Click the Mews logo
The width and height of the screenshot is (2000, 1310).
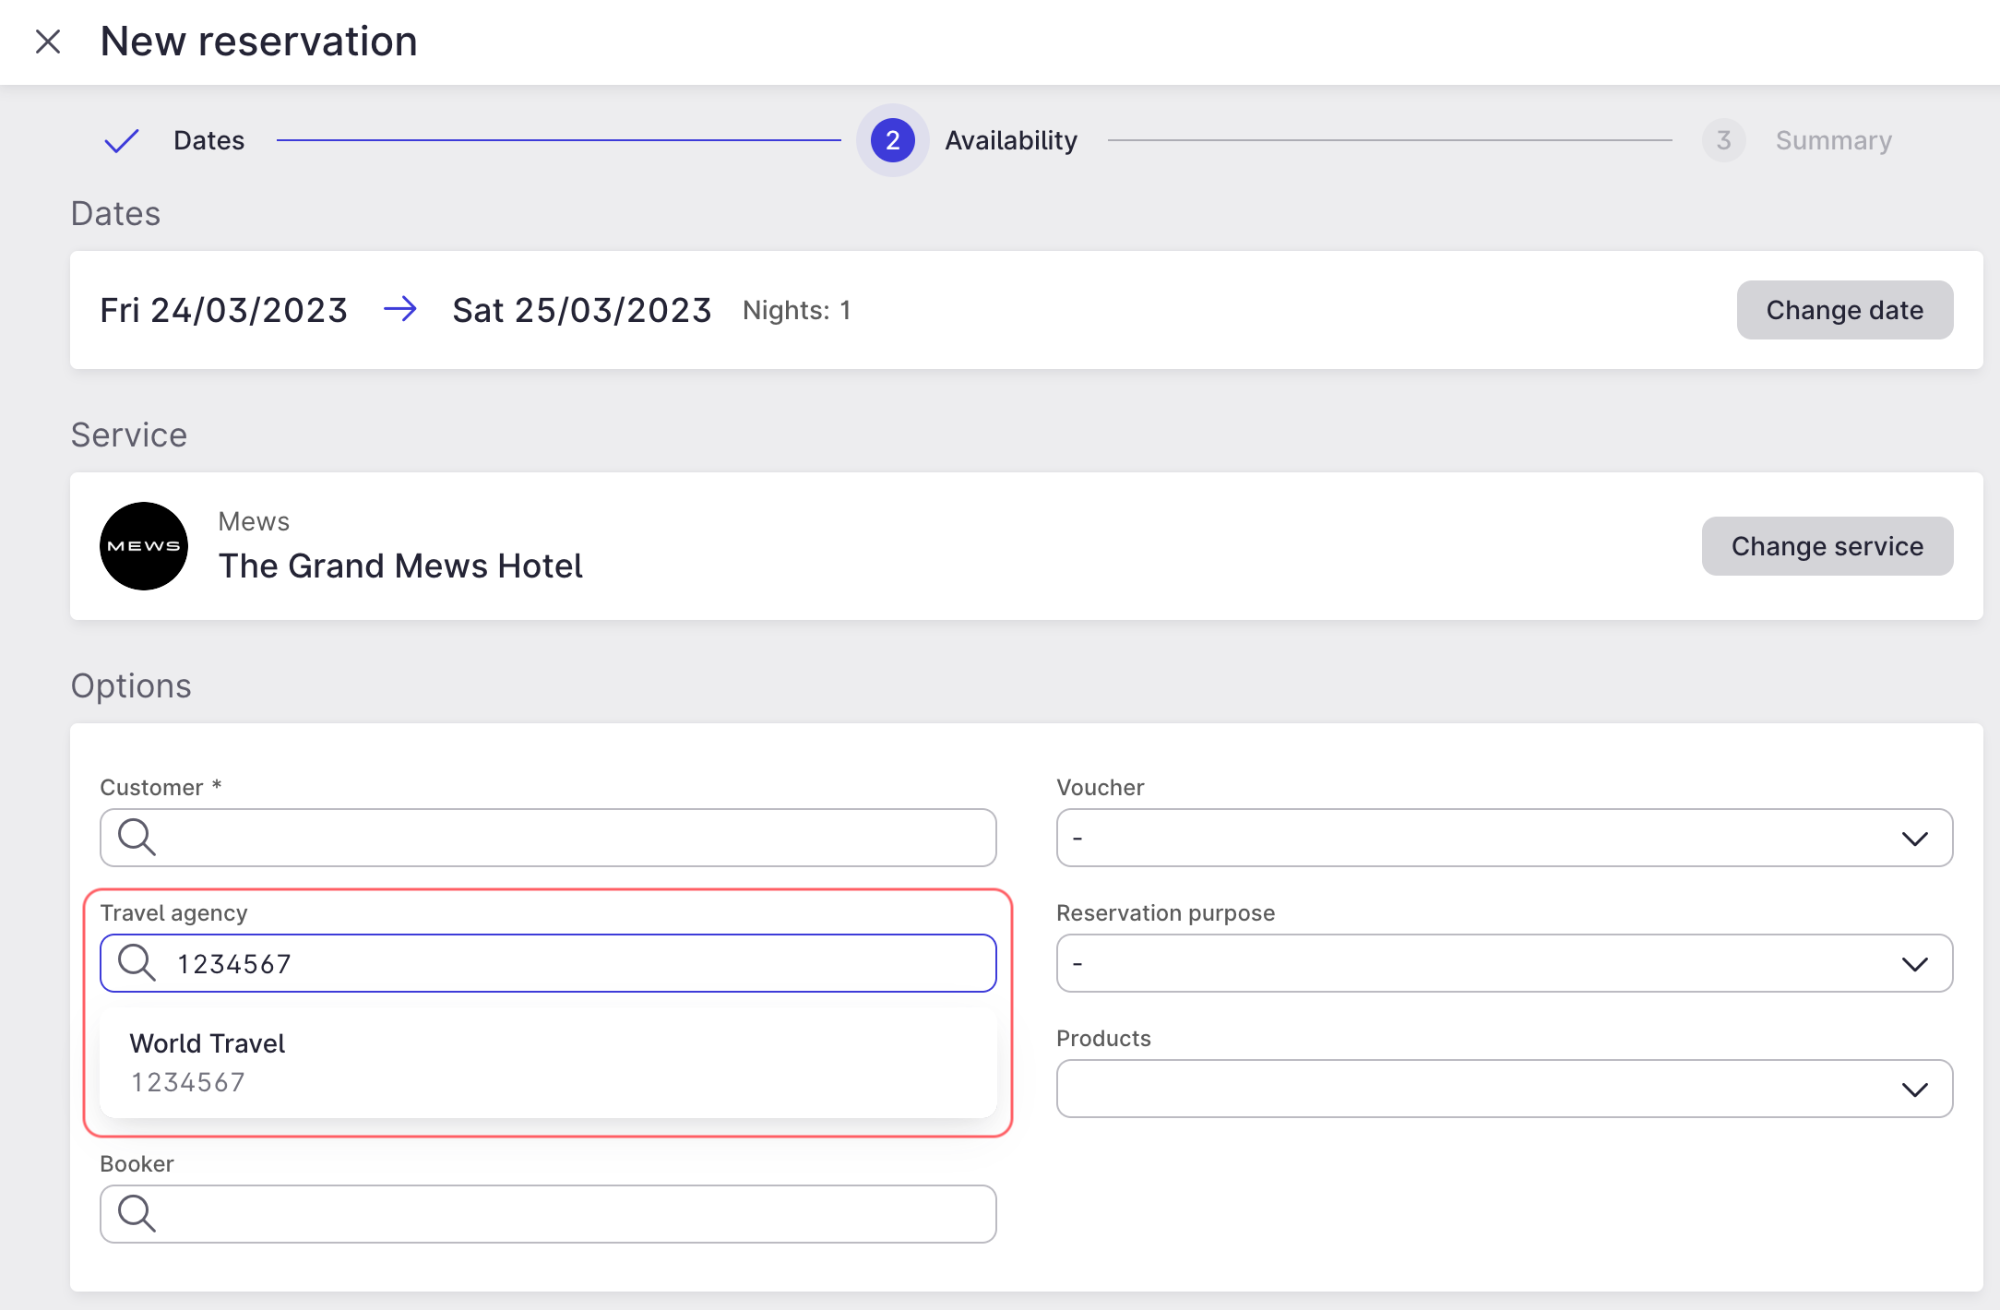[x=144, y=546]
